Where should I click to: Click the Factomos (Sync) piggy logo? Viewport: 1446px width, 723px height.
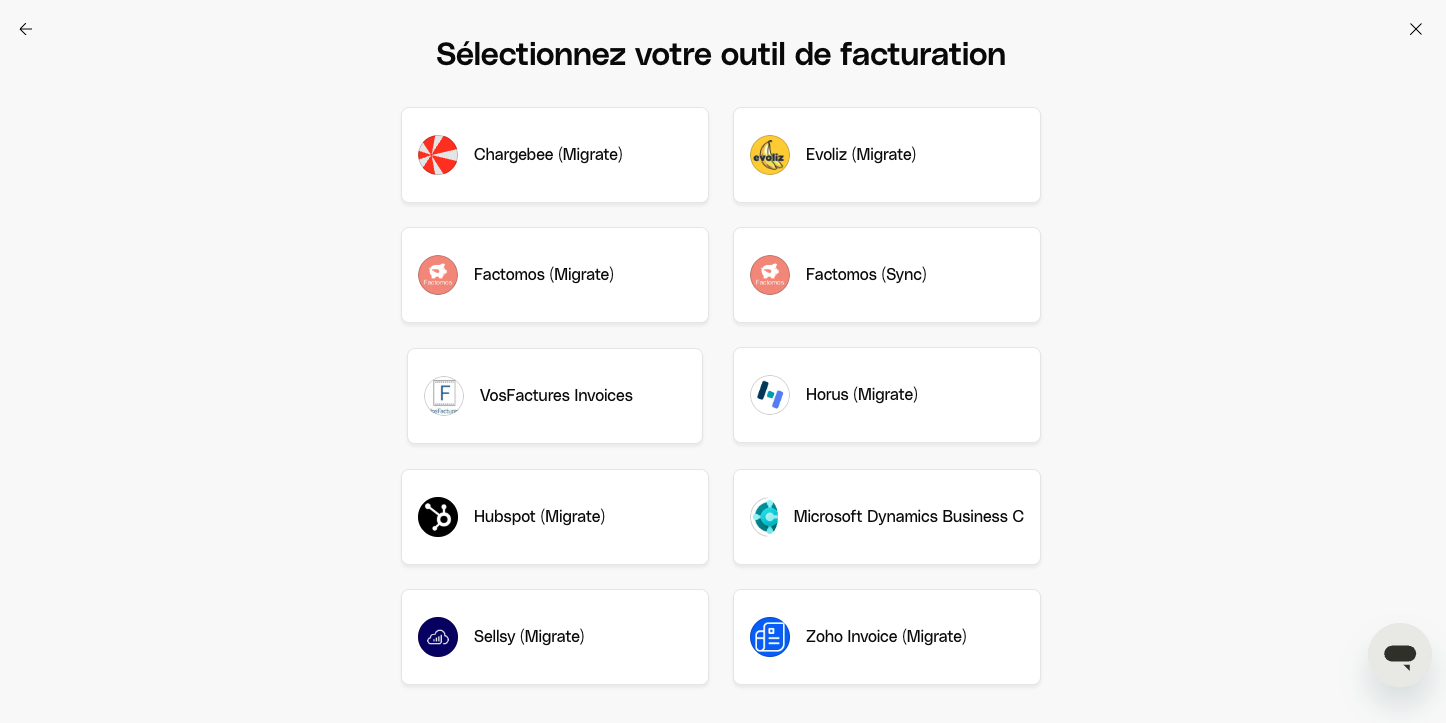pyautogui.click(x=770, y=275)
